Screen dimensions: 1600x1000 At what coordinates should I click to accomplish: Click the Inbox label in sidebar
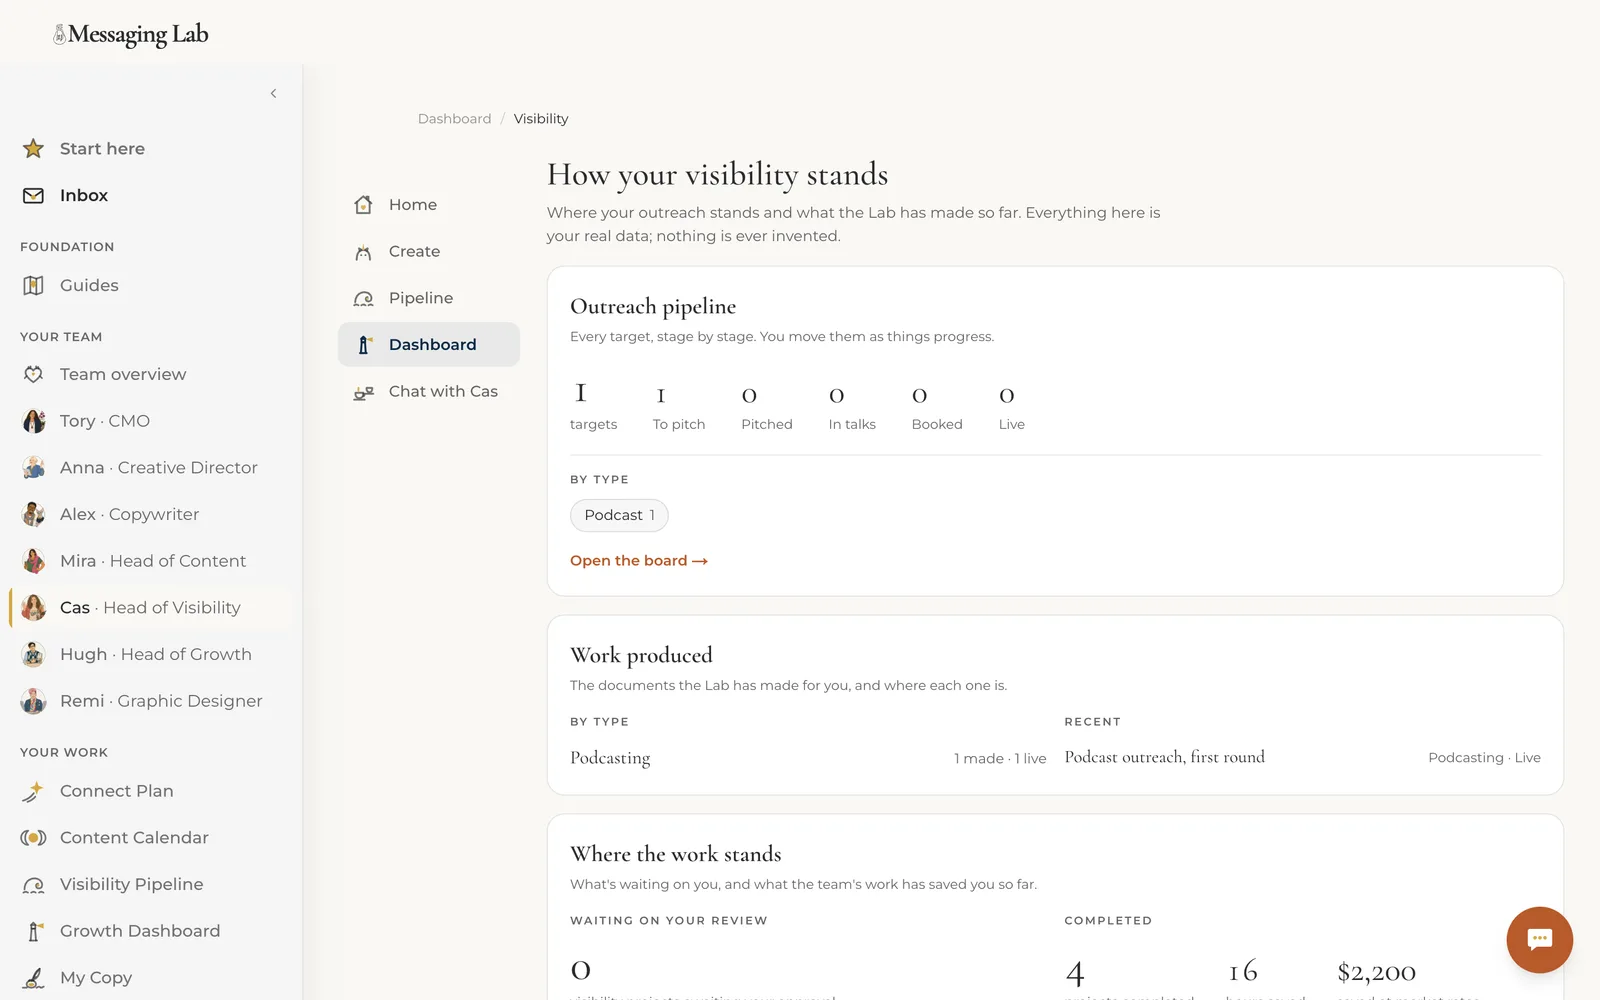coord(84,196)
